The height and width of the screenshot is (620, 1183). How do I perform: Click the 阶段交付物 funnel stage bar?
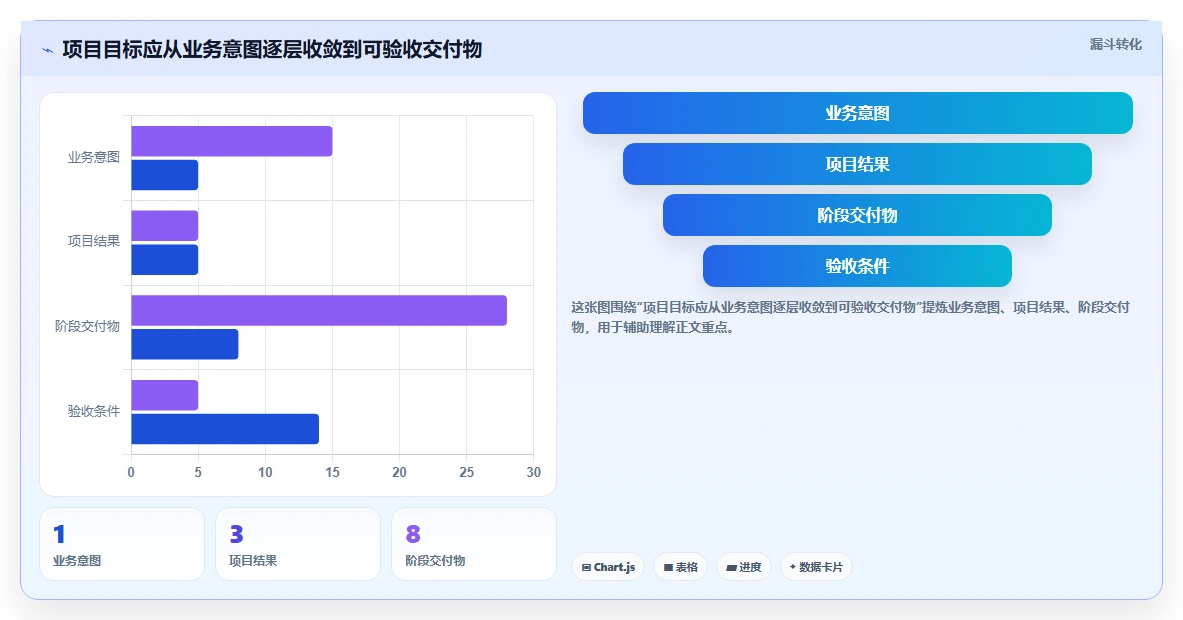pos(857,215)
